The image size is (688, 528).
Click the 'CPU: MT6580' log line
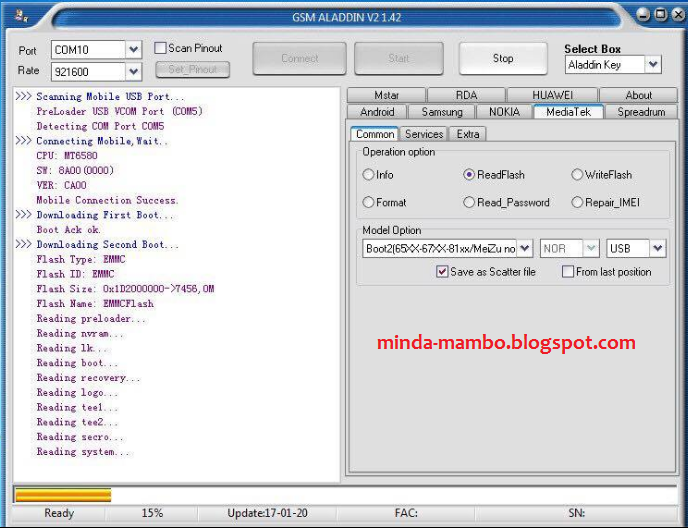tap(67, 156)
